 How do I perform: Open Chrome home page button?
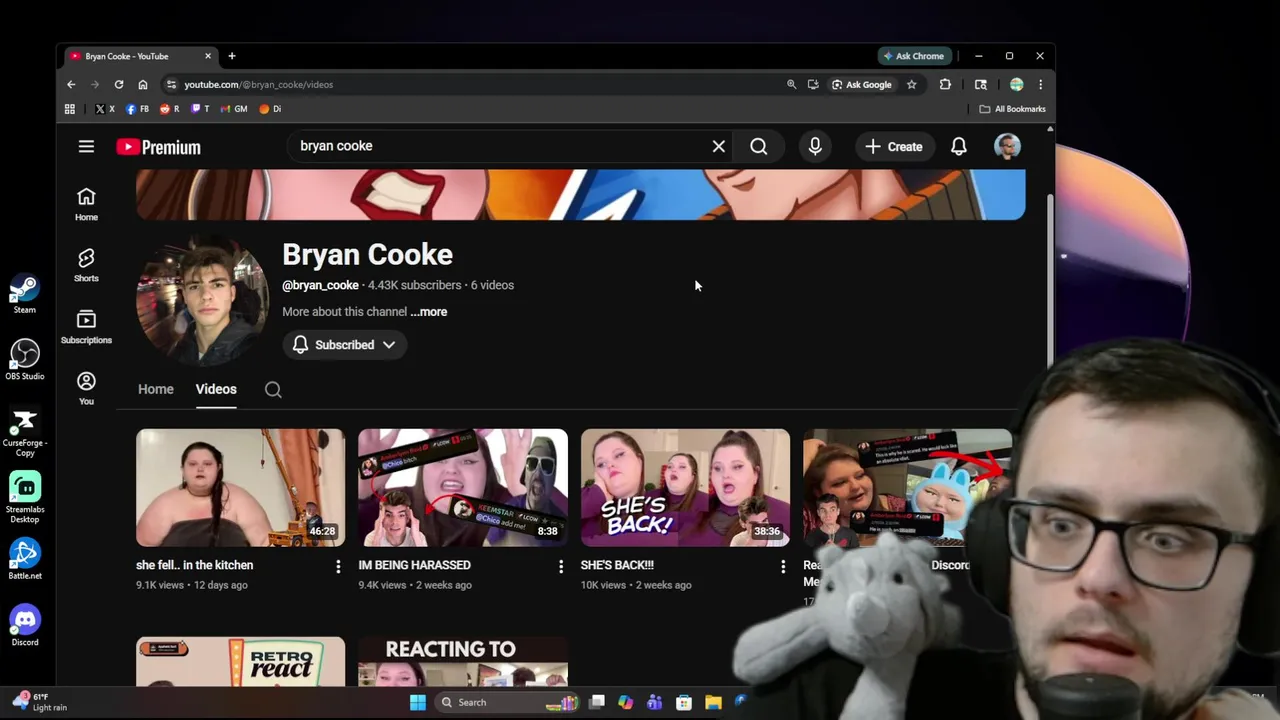coord(143,85)
